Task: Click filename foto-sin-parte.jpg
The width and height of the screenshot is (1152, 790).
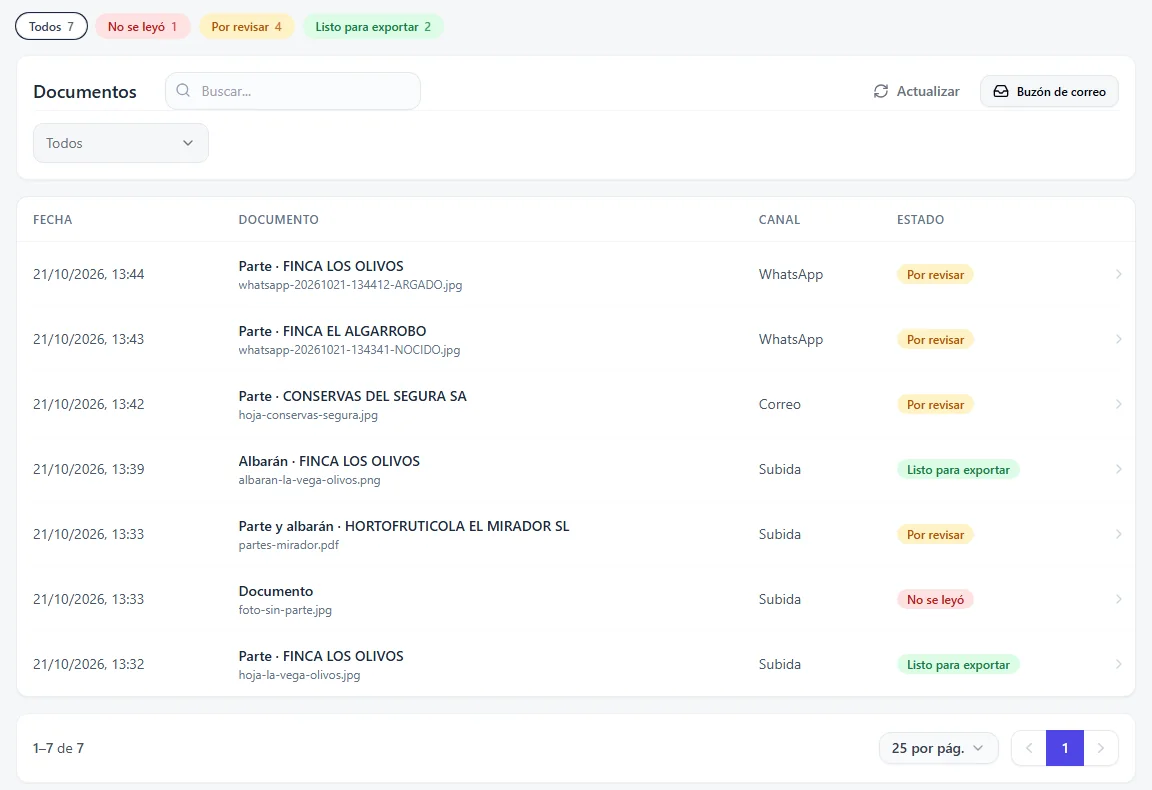Action: 285,610
